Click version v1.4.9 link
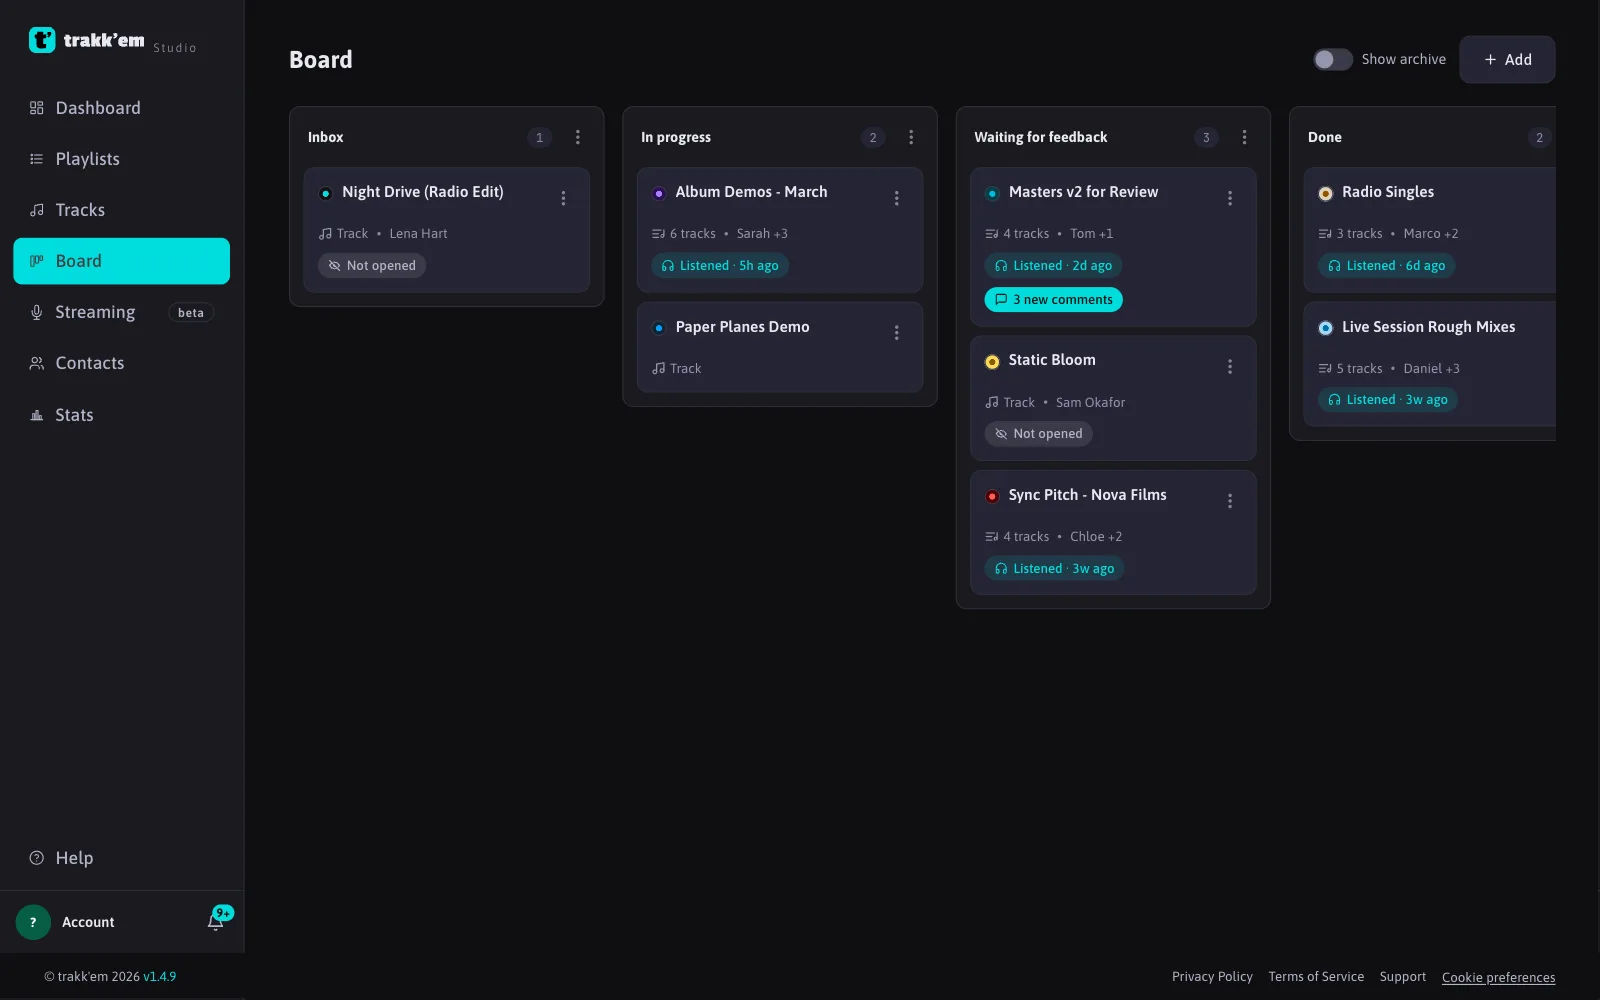 coord(159,977)
